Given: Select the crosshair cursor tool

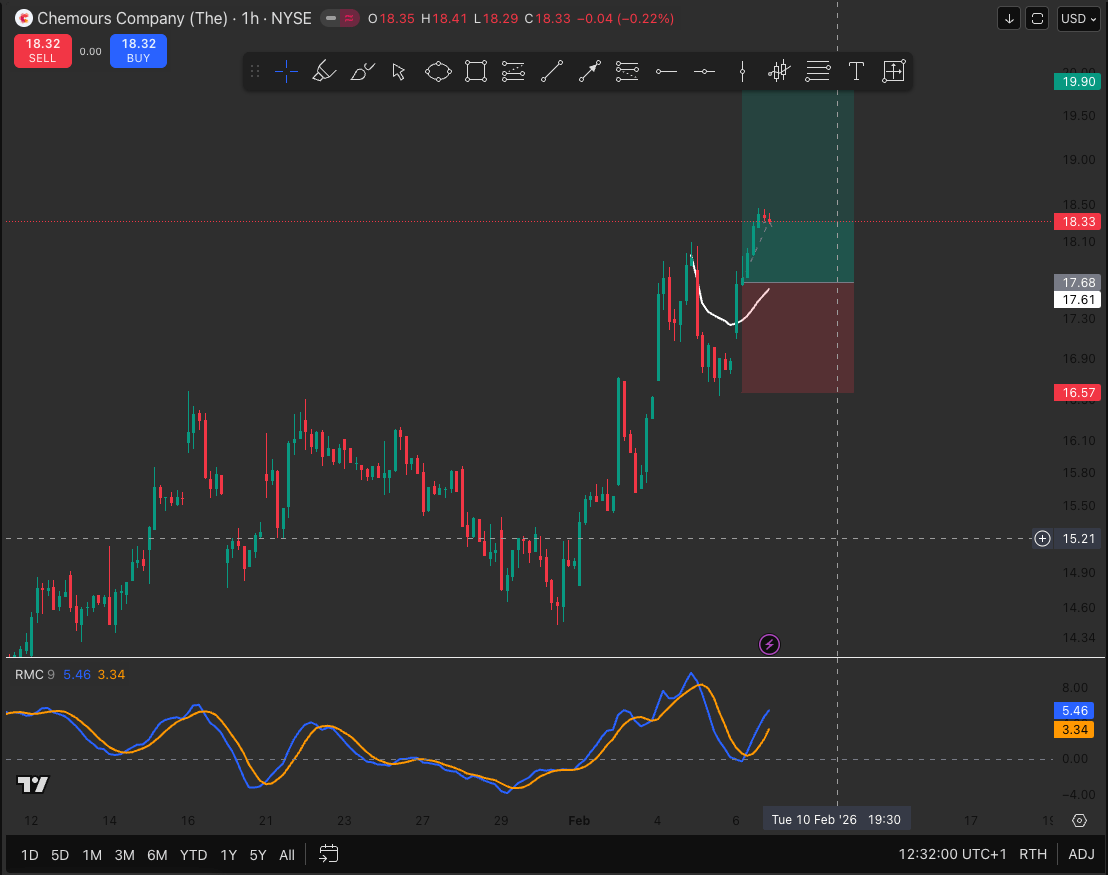Looking at the screenshot, I should (x=286, y=71).
